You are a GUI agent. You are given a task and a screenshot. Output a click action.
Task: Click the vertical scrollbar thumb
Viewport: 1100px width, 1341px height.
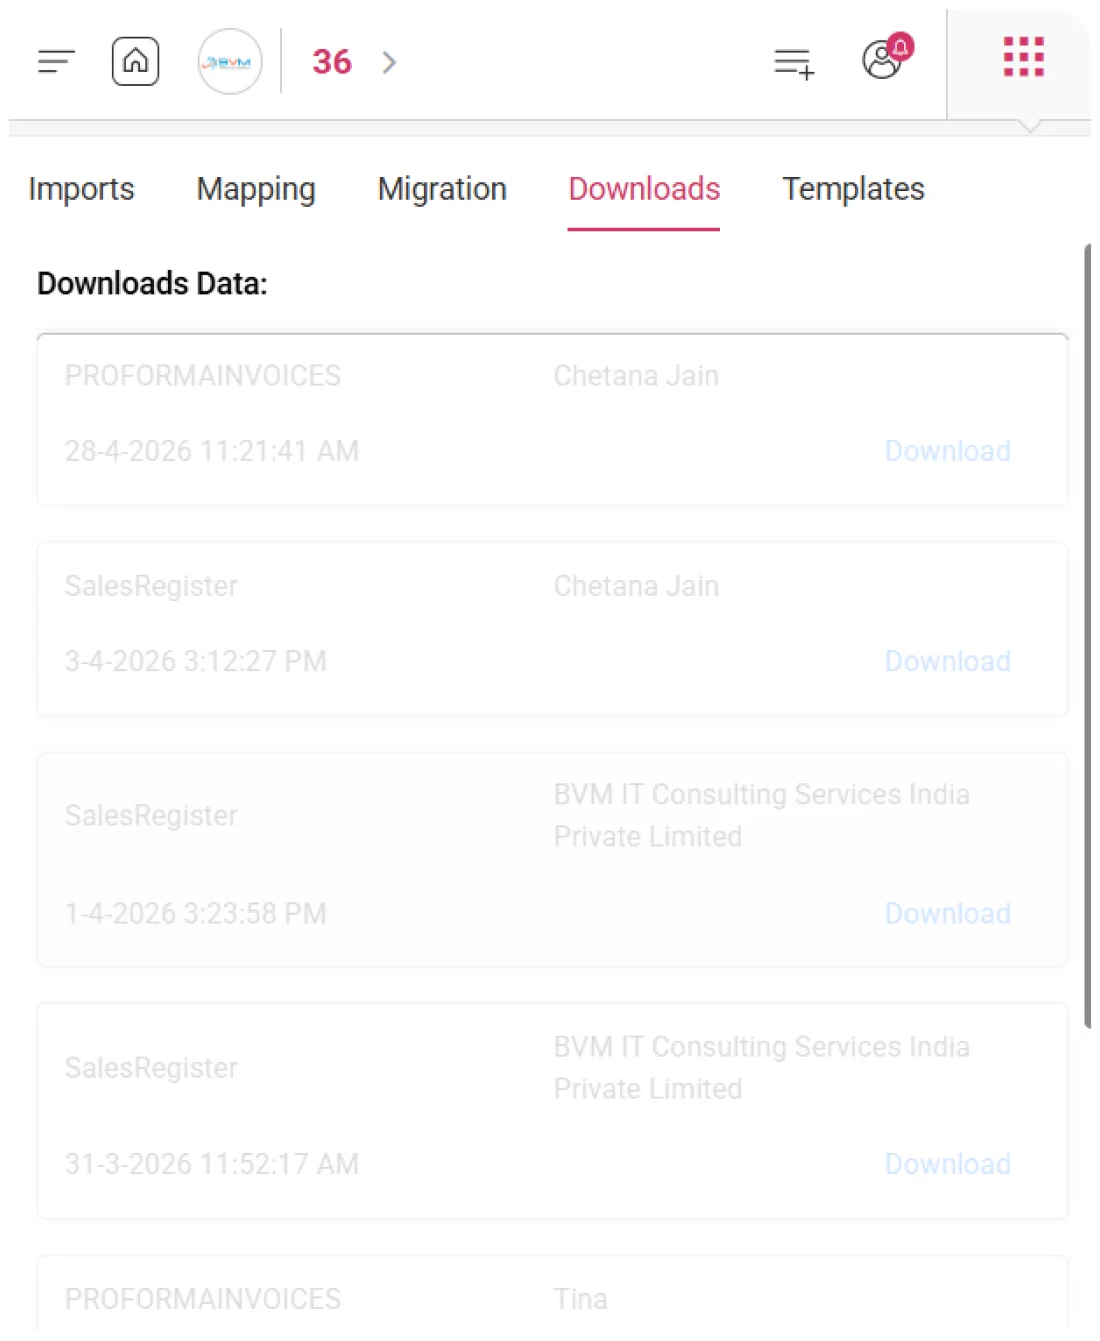pyautogui.click(x=1087, y=635)
